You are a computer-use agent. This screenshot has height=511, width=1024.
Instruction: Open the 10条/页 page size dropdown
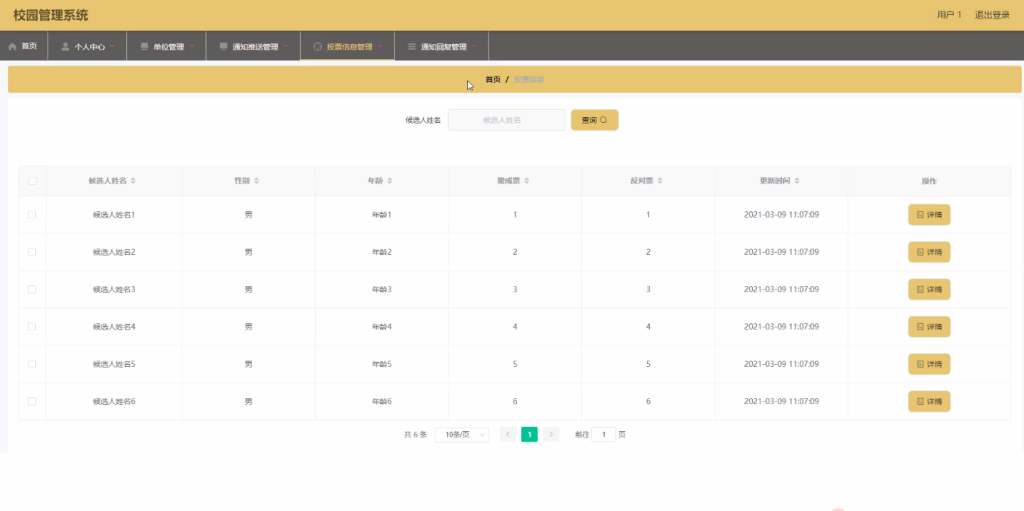pos(462,435)
